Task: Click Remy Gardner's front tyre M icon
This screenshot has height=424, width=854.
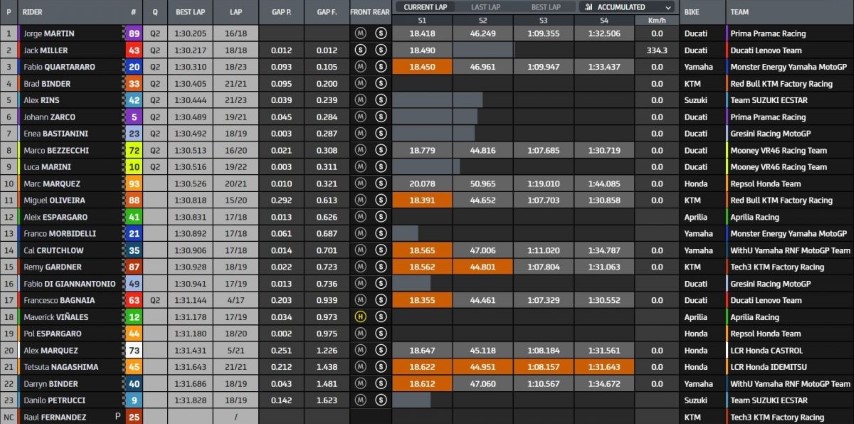Action: (360, 267)
